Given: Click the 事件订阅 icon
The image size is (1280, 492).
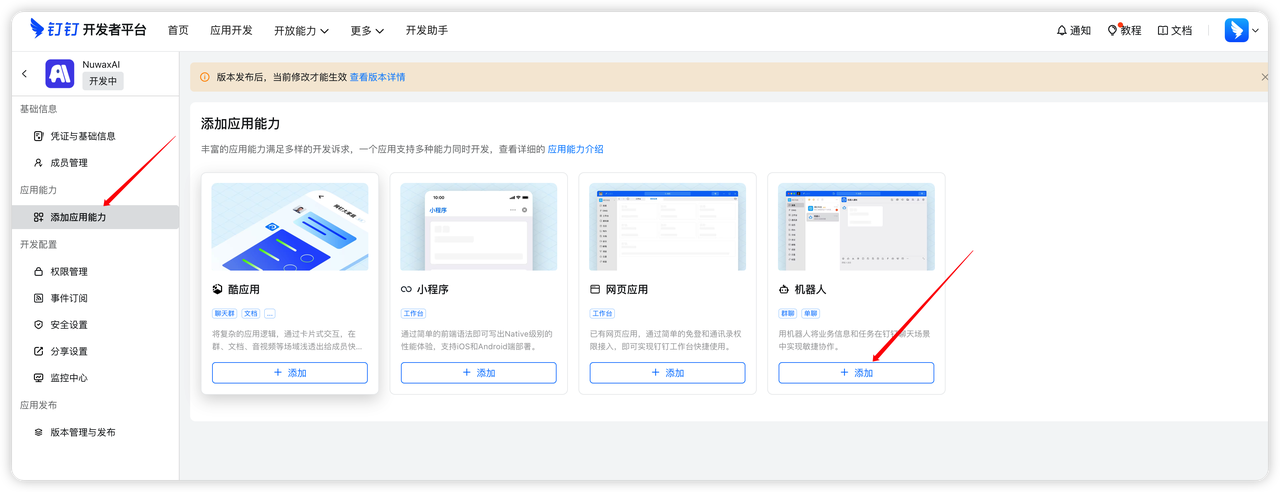Looking at the screenshot, I should pos(39,298).
